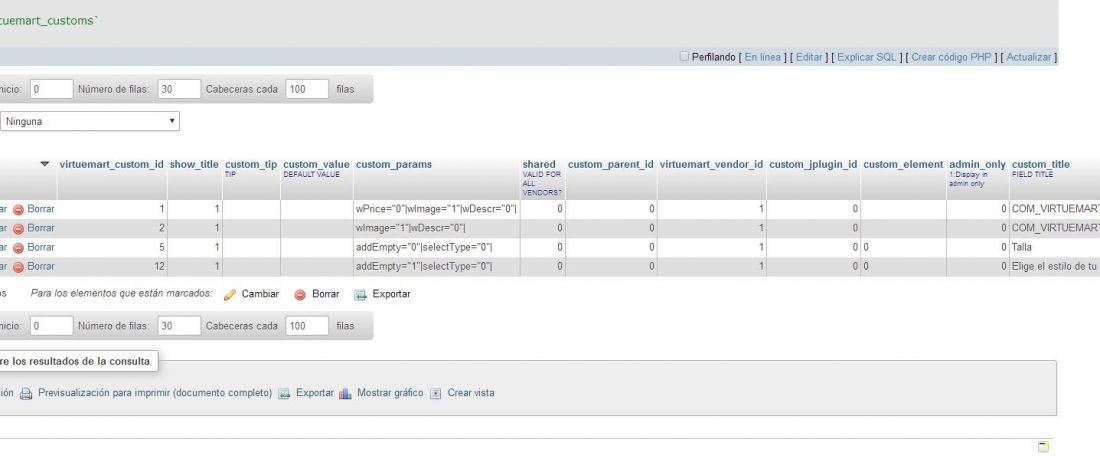Click the bottom start row input field
Viewport: 1100px width, 472px height.
tap(51, 326)
